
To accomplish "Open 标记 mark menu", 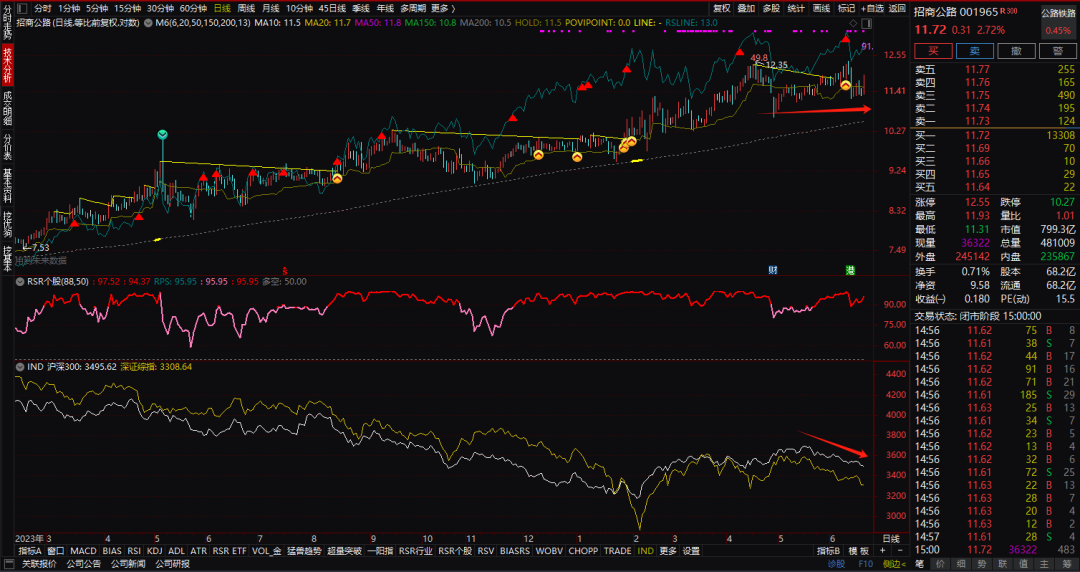I will point(846,8).
